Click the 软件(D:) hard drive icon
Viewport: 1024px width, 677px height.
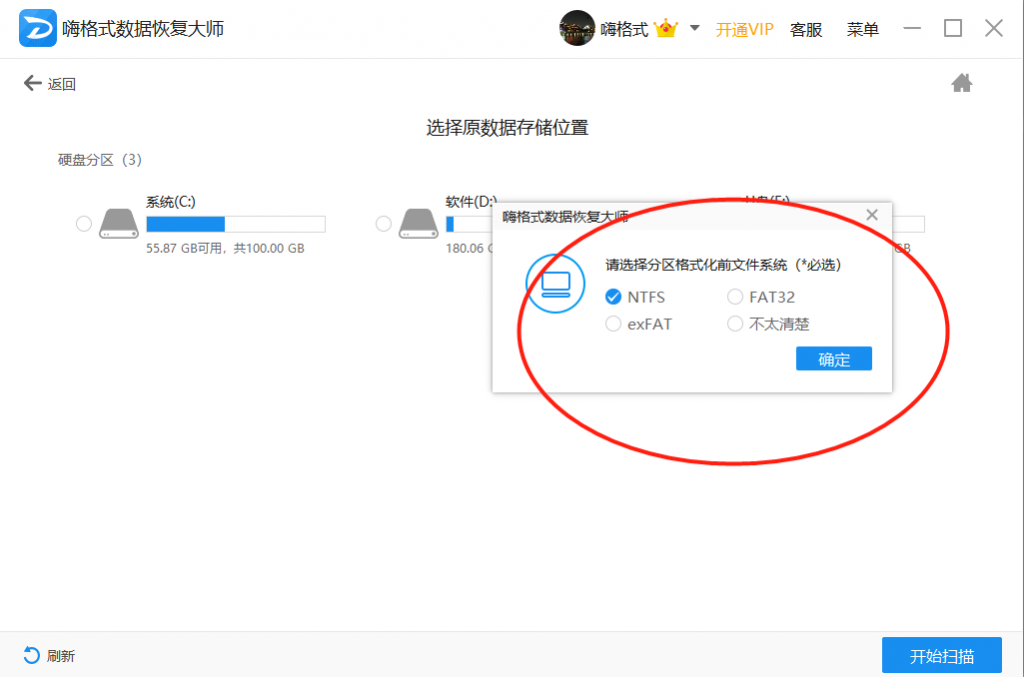click(418, 224)
